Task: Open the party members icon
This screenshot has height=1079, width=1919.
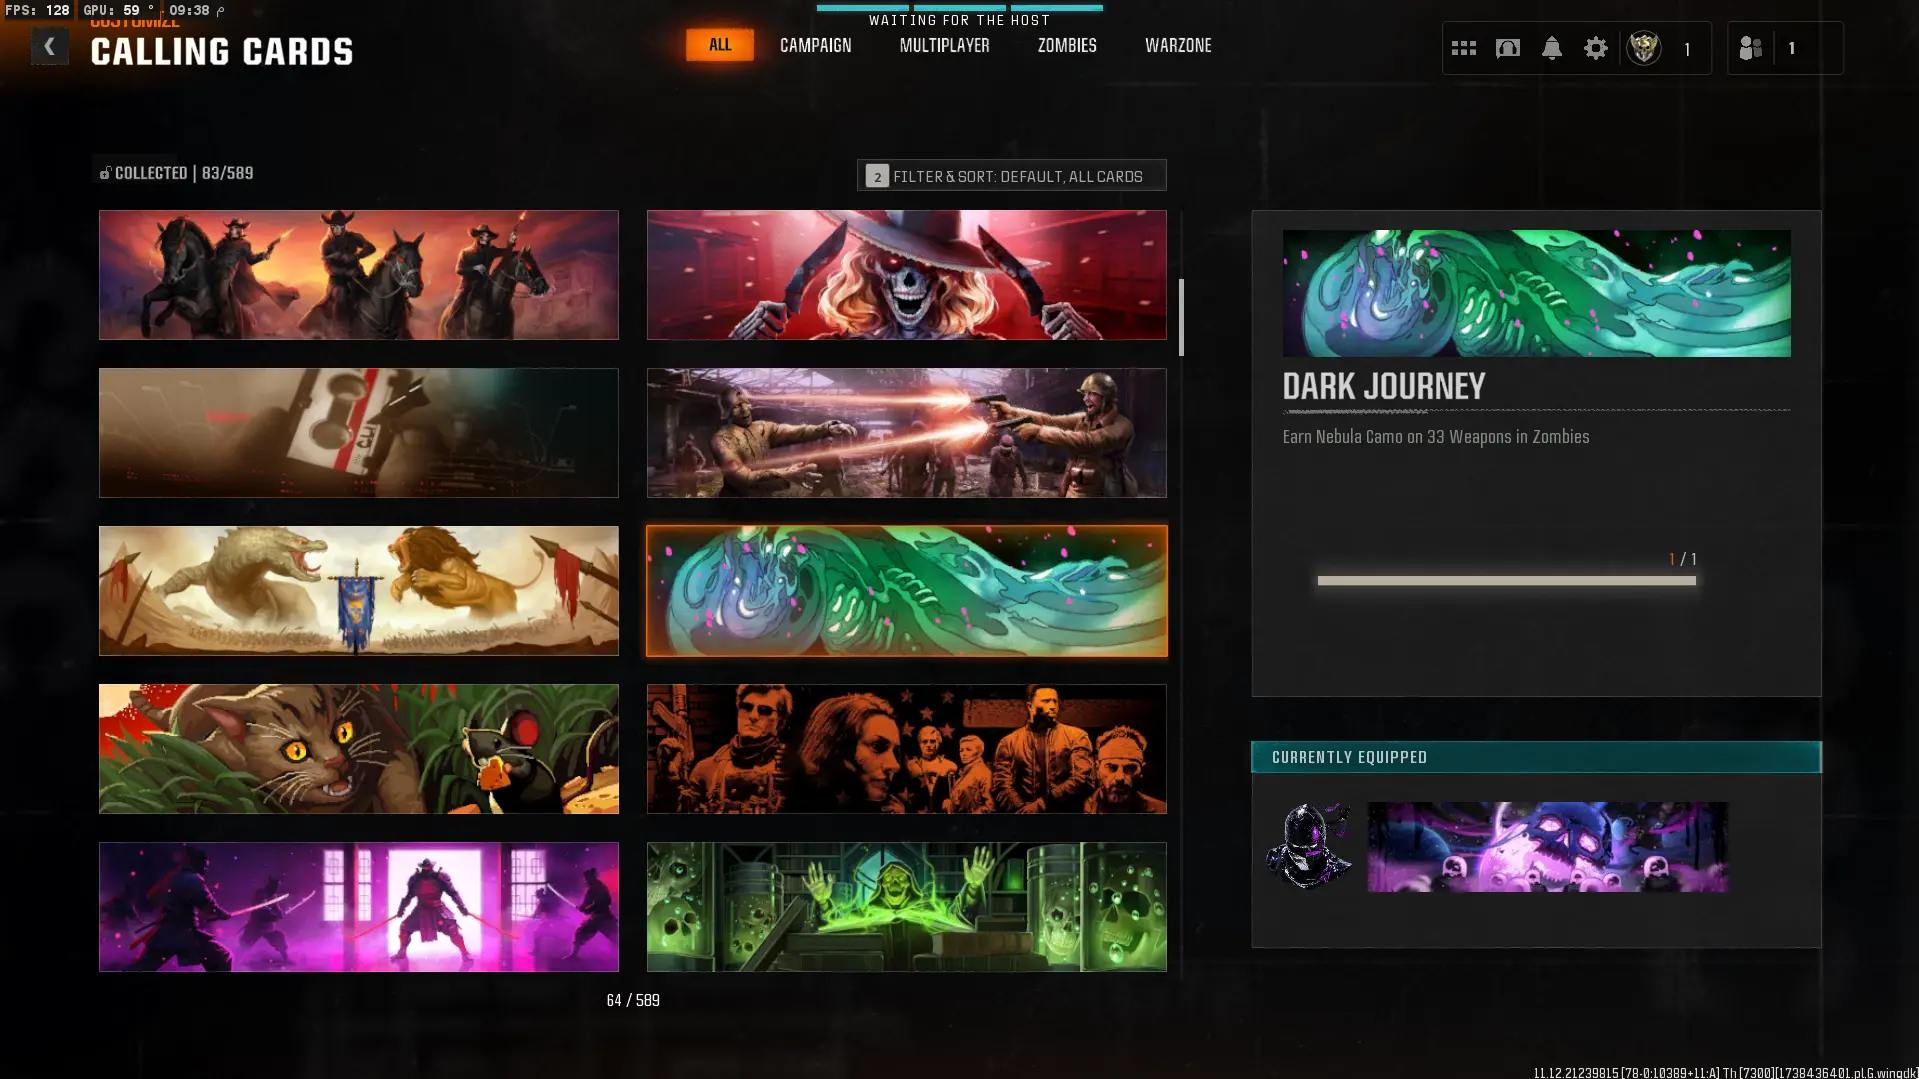Action: [x=1750, y=48]
